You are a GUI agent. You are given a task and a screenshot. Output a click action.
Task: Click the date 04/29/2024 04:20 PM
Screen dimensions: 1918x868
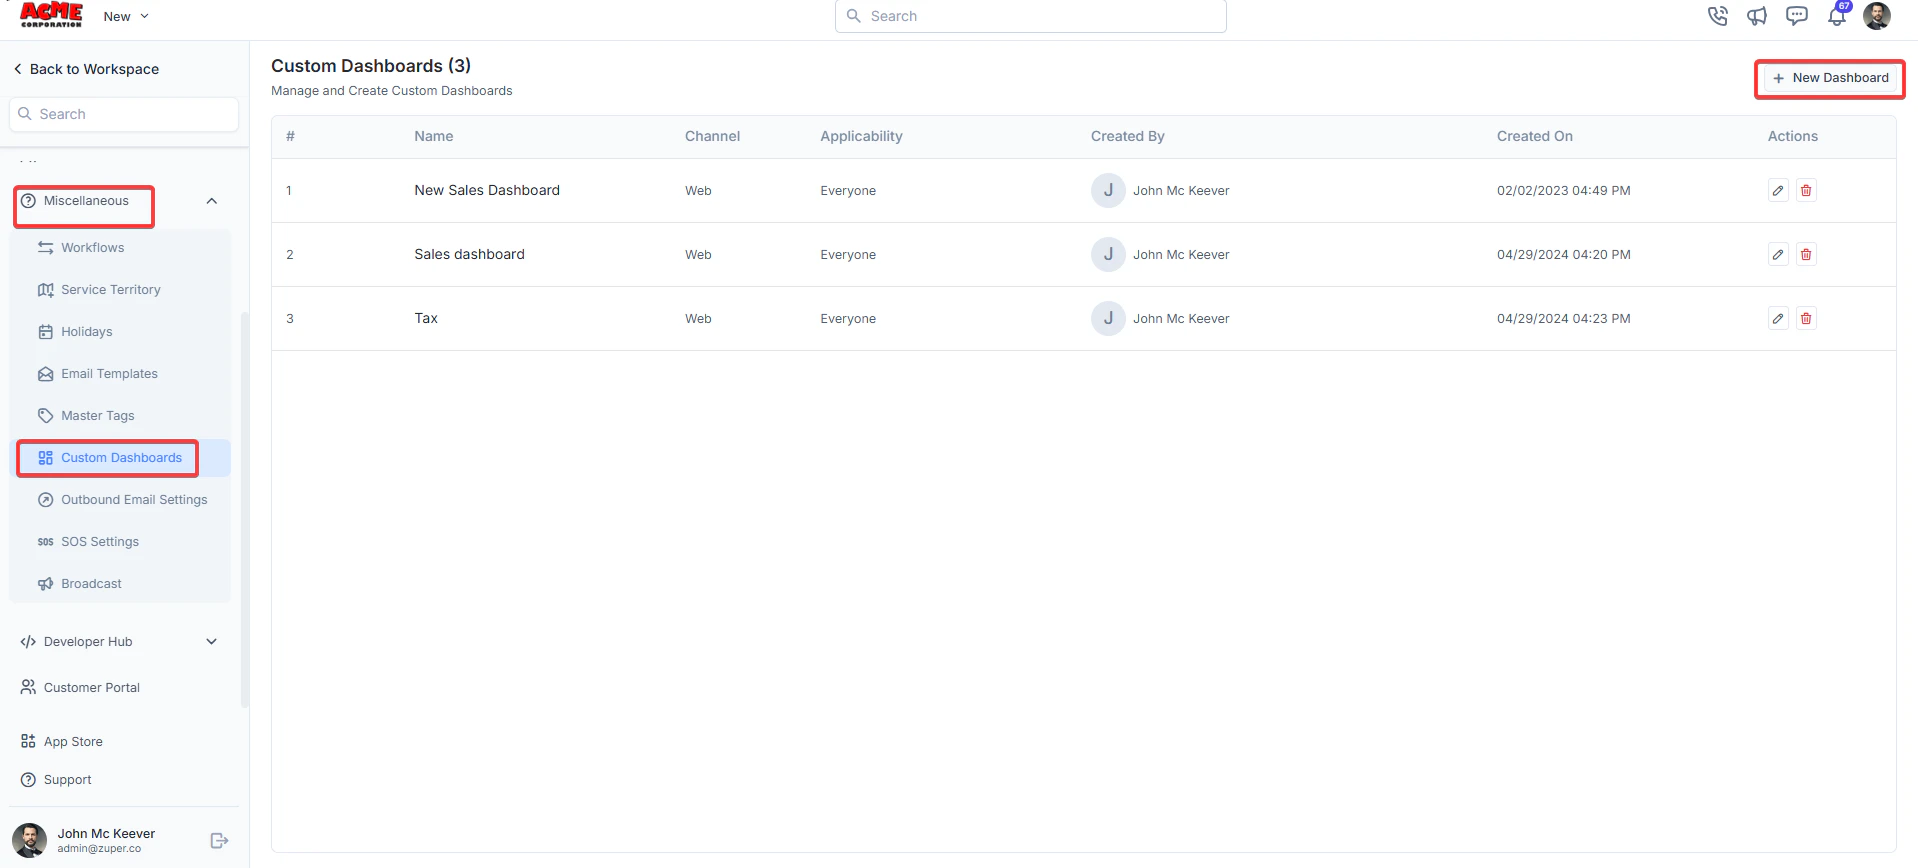tap(1563, 254)
